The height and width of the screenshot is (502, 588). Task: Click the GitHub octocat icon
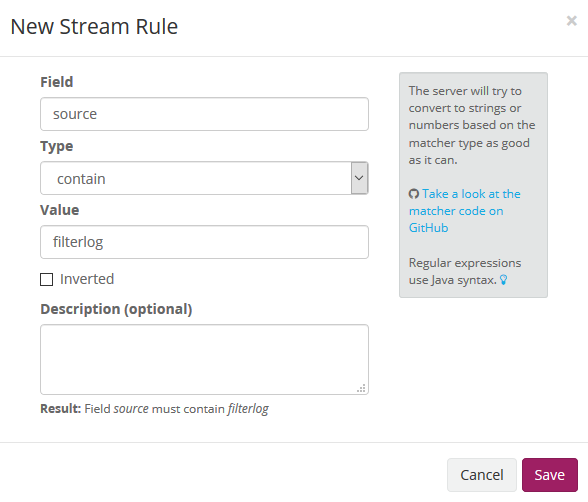414,194
